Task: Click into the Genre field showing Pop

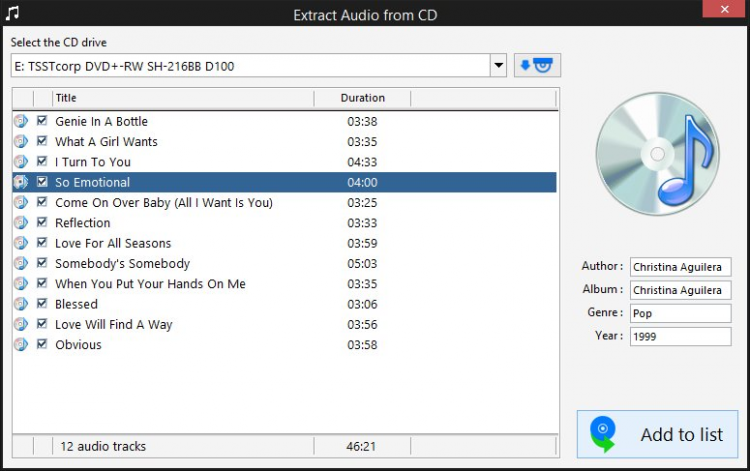Action: coord(680,313)
